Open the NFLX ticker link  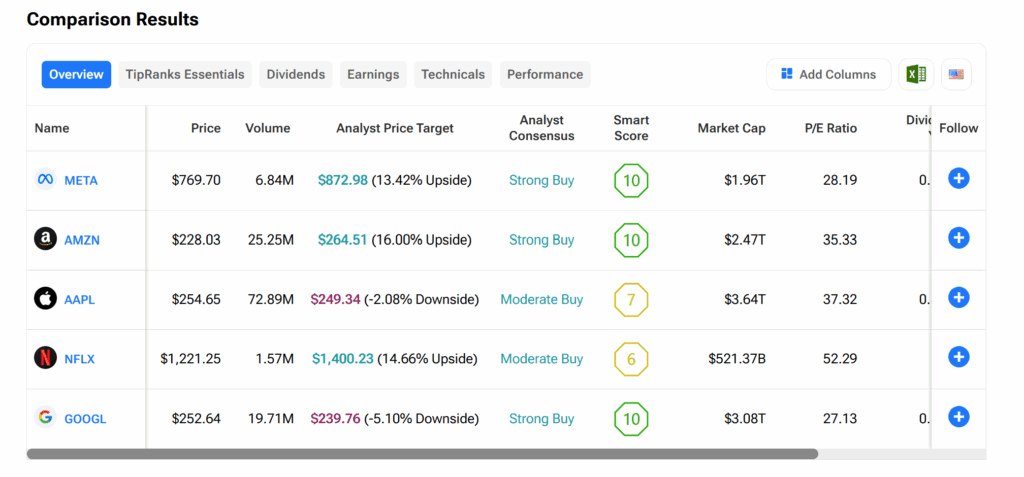click(80, 359)
